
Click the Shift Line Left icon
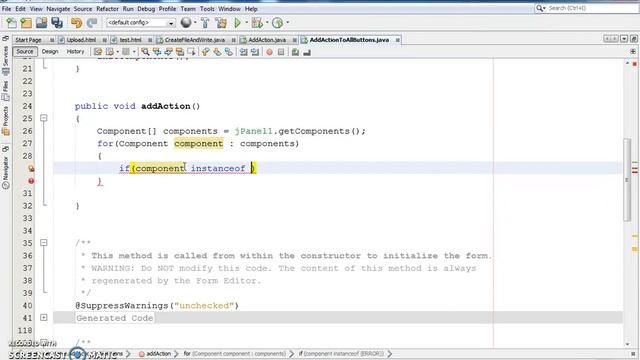[x=243, y=52]
